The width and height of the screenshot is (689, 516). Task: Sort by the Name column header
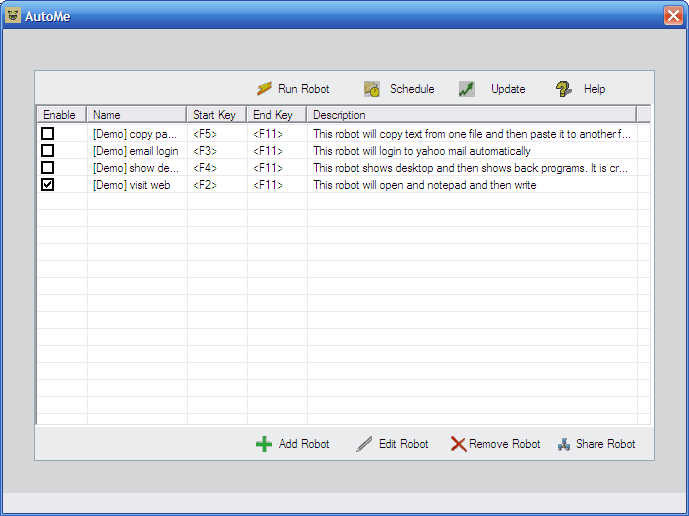[x=137, y=114]
